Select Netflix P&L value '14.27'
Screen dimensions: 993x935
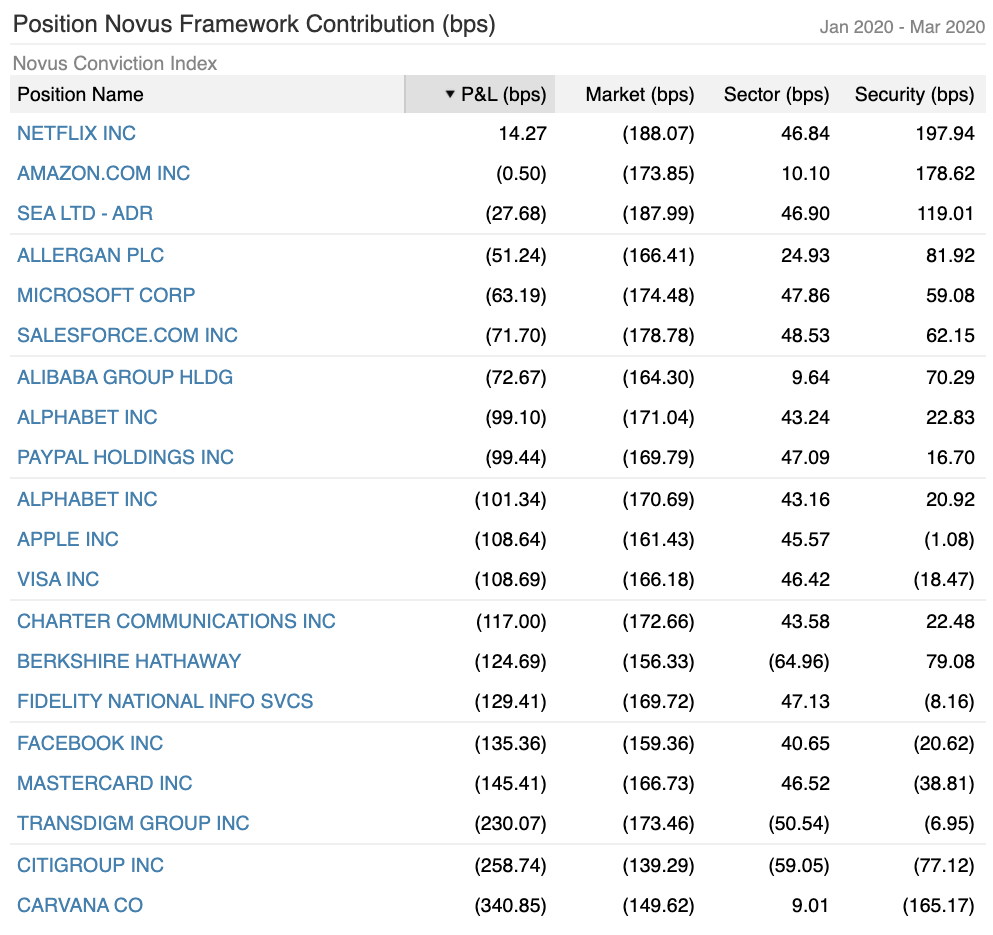522,134
